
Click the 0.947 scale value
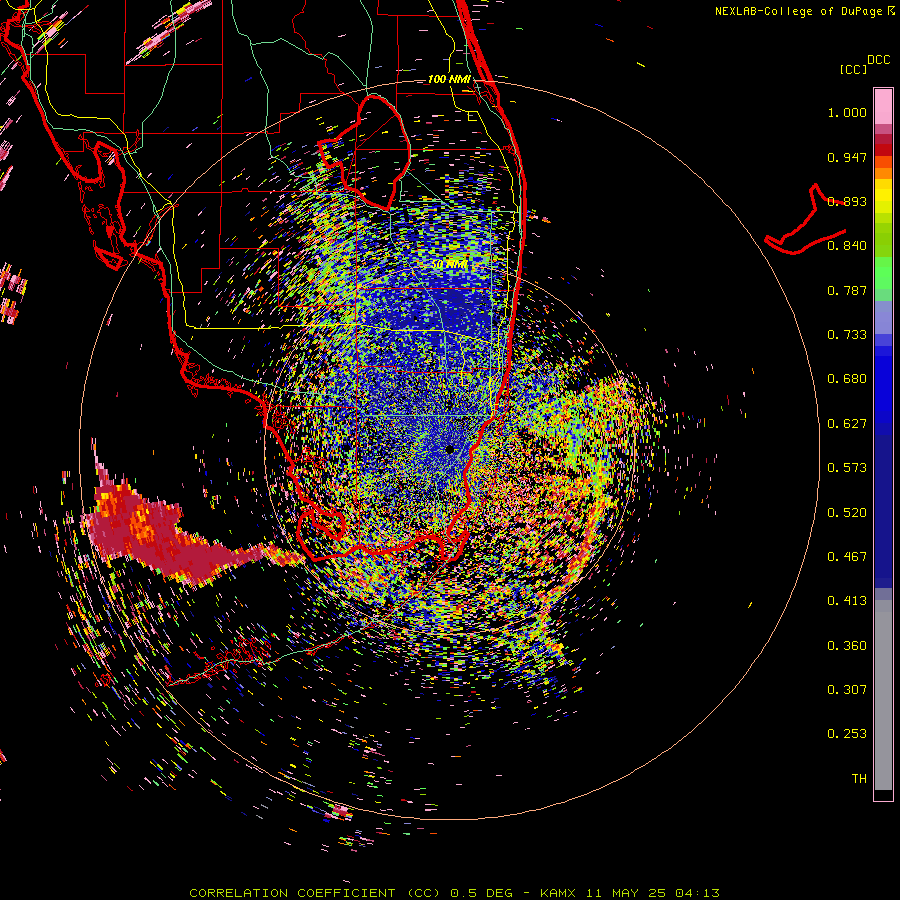click(x=847, y=157)
